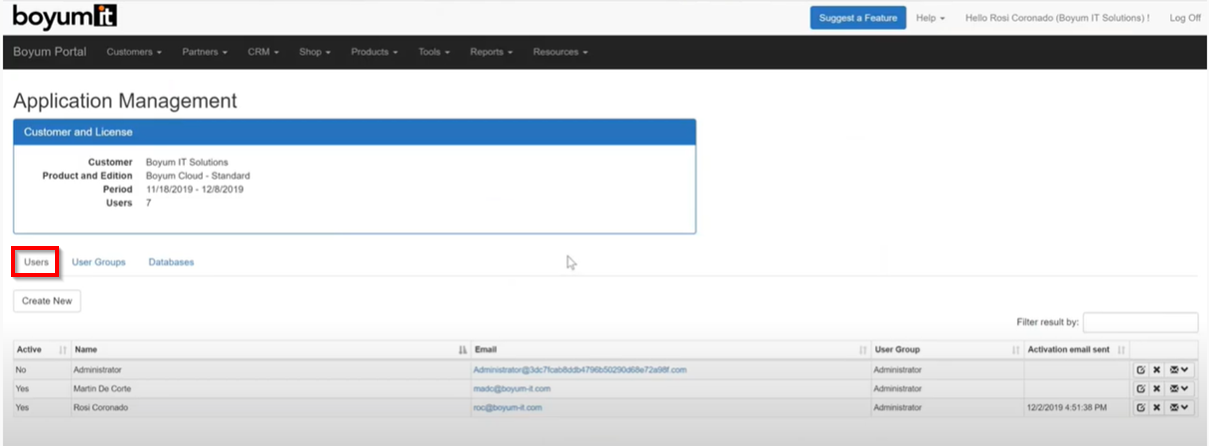Click the Active value No for Administrator
This screenshot has height=446, width=1209.
coord(21,370)
